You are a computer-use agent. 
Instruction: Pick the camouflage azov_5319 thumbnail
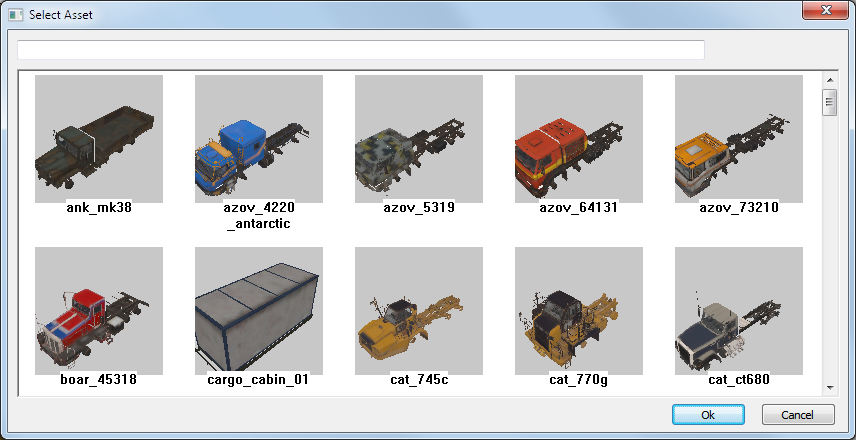(x=419, y=139)
